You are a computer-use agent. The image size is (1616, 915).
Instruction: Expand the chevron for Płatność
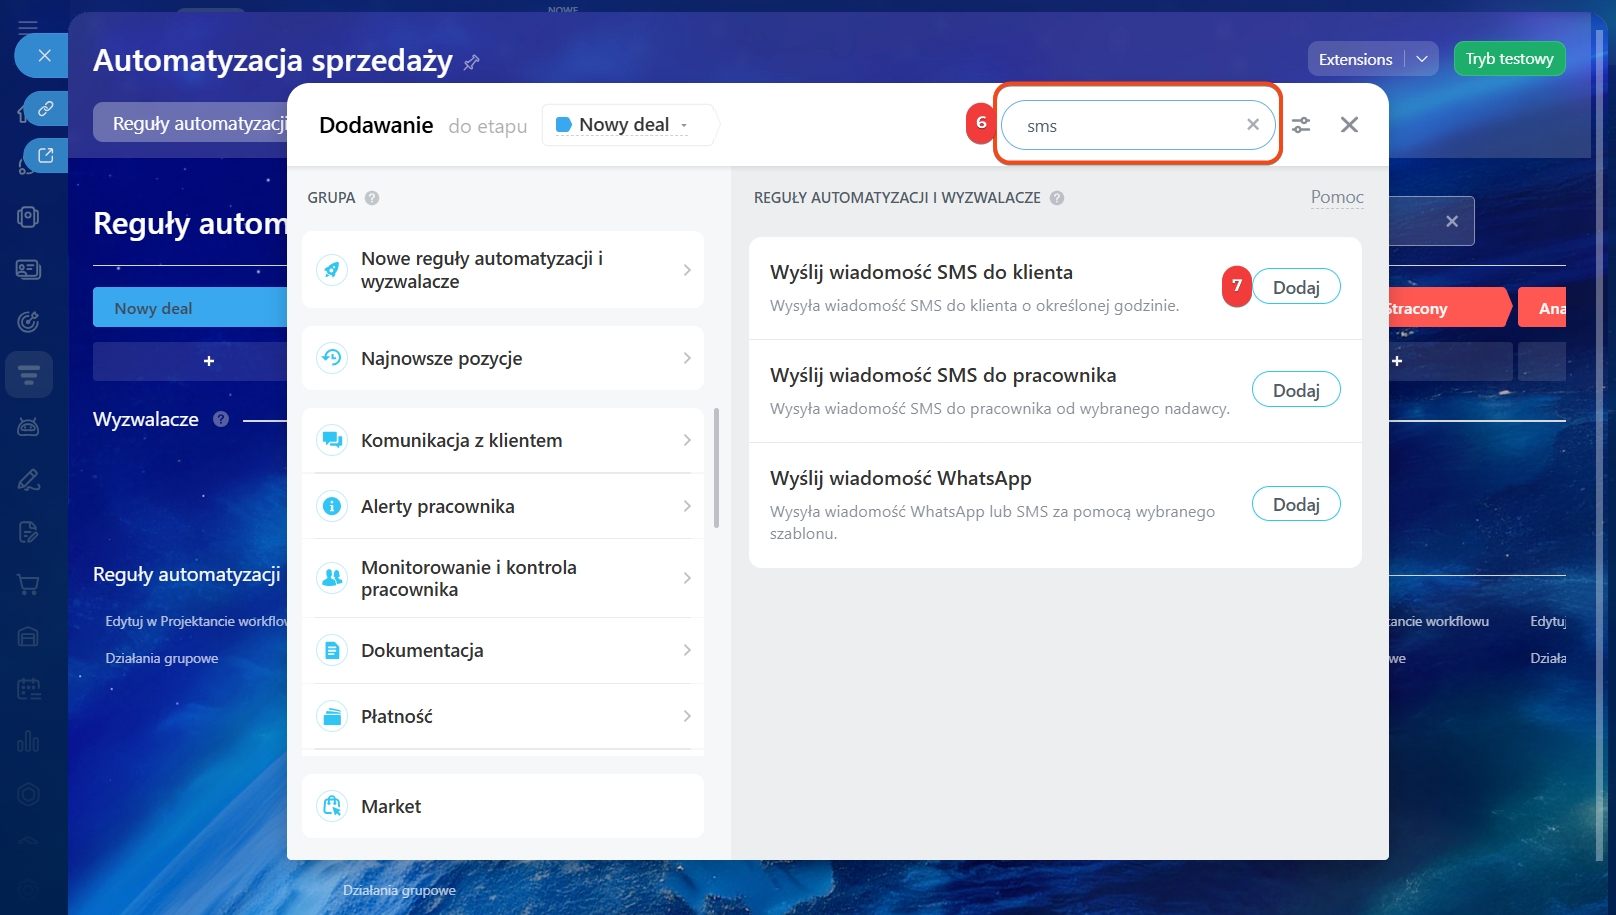pyautogui.click(x=687, y=716)
